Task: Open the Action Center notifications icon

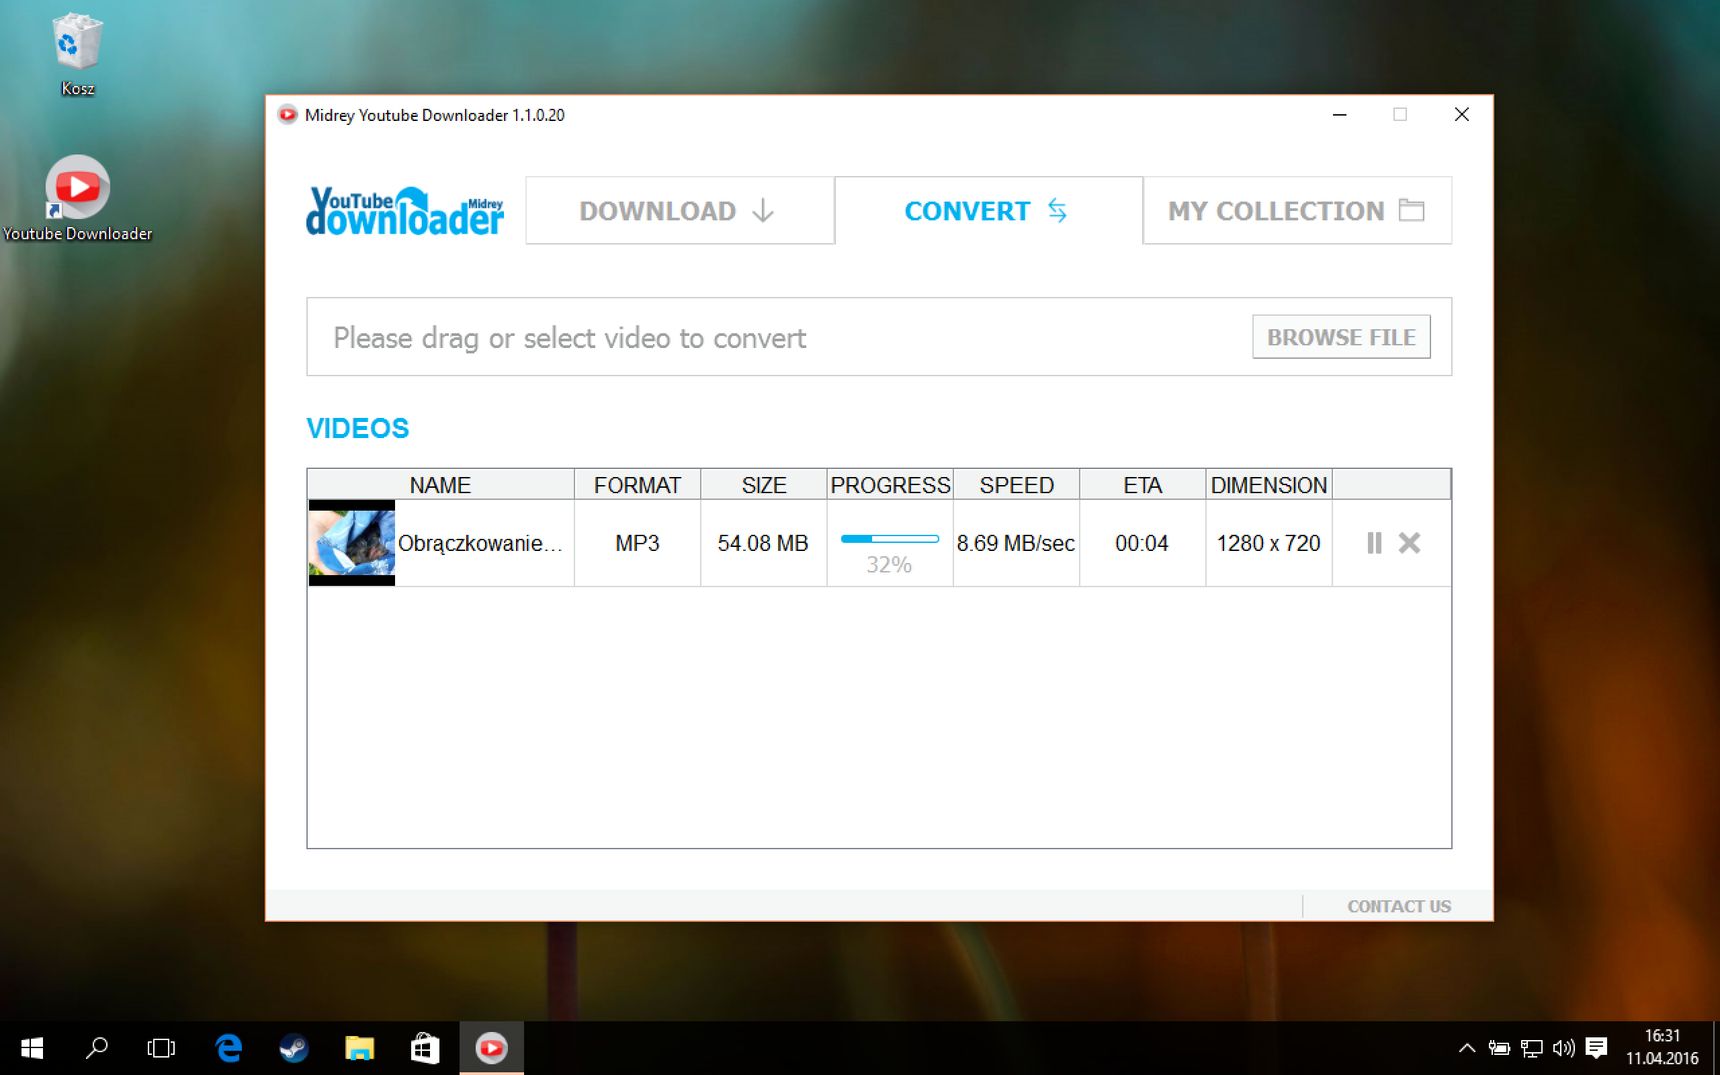Action: coord(1596,1048)
